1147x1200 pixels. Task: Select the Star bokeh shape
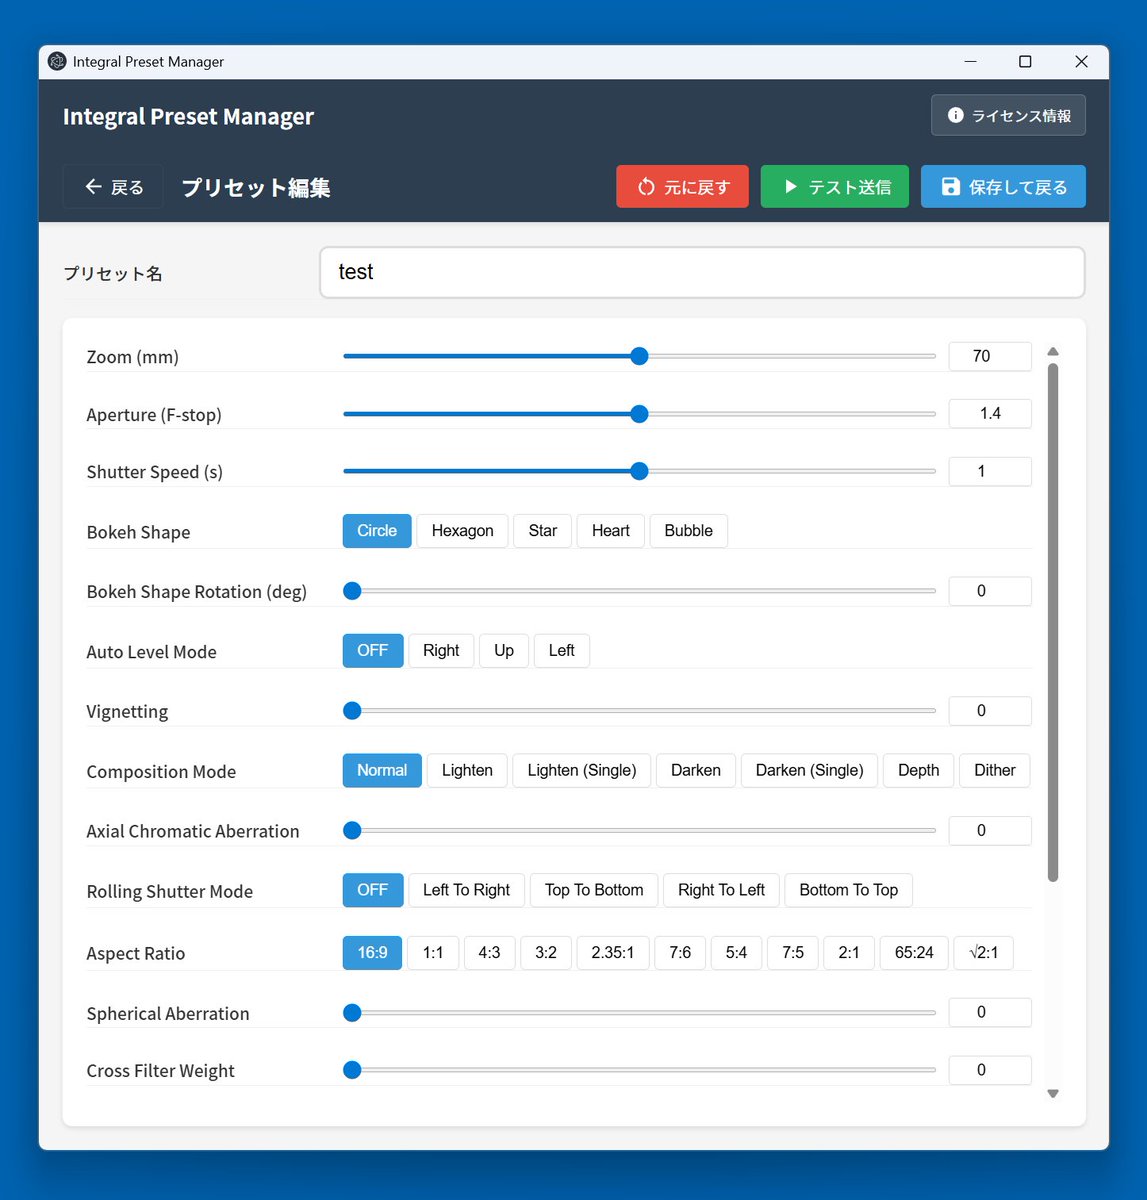(542, 531)
